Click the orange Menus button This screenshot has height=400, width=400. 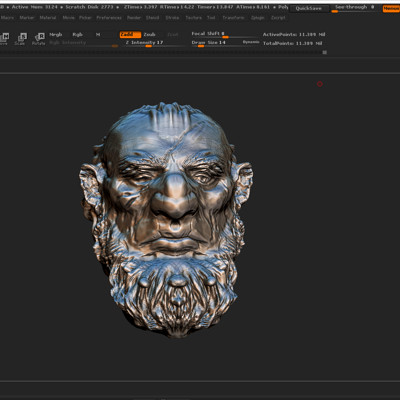pos(391,8)
